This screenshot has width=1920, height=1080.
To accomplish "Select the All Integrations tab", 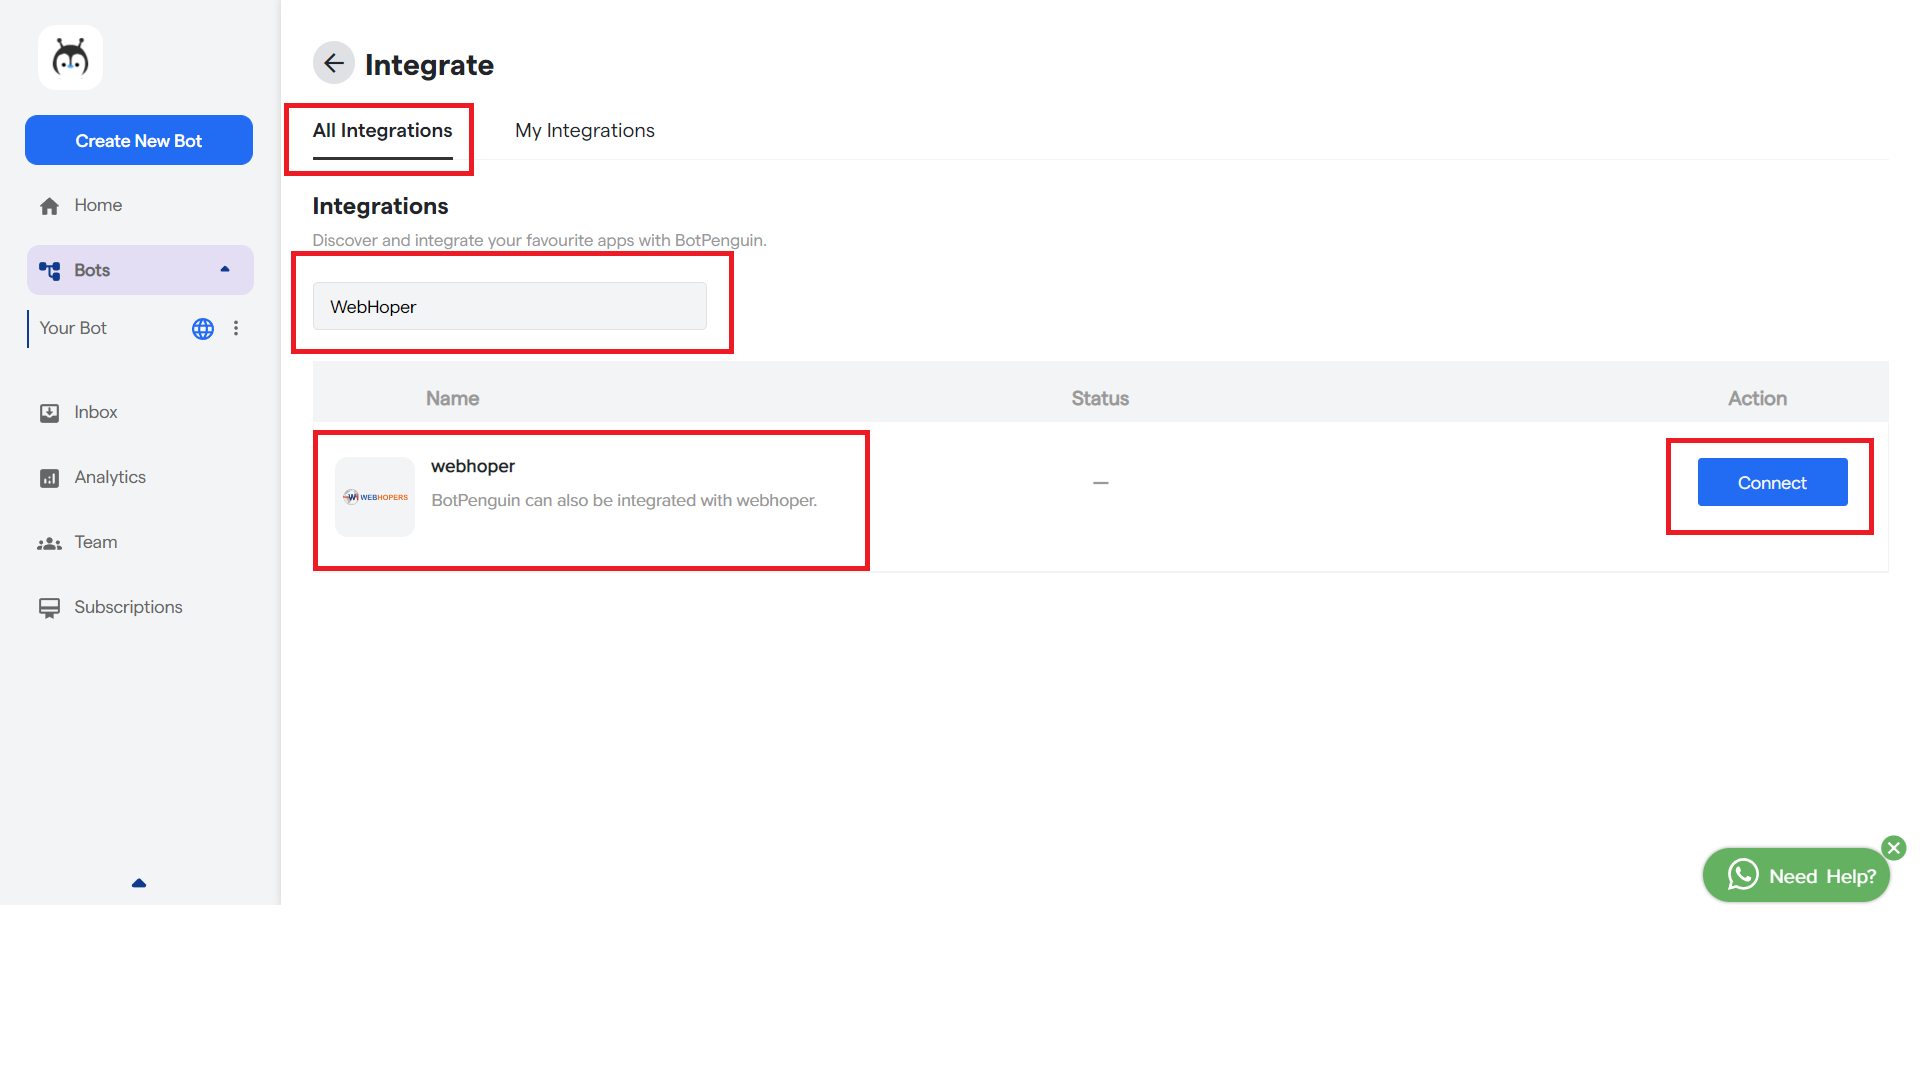I will (x=382, y=131).
